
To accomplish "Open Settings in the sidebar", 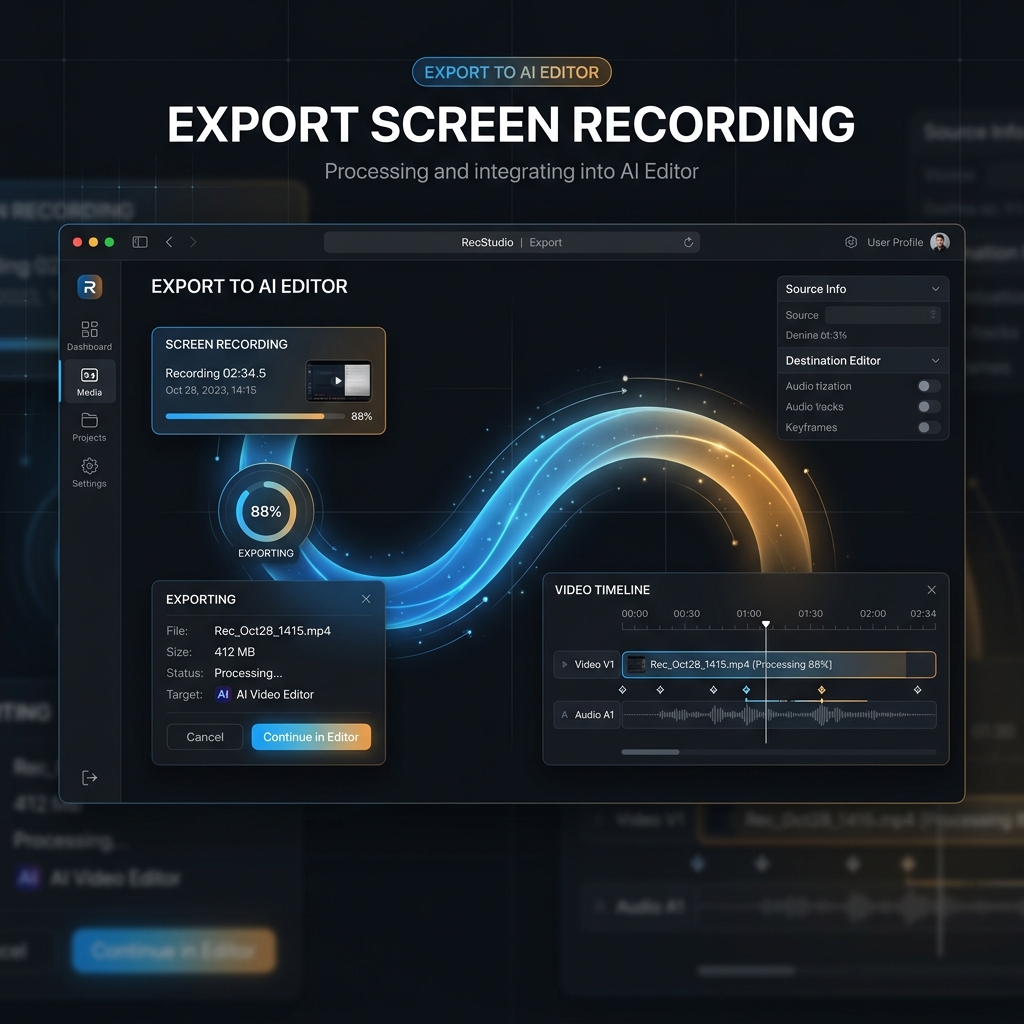I will pos(89,473).
